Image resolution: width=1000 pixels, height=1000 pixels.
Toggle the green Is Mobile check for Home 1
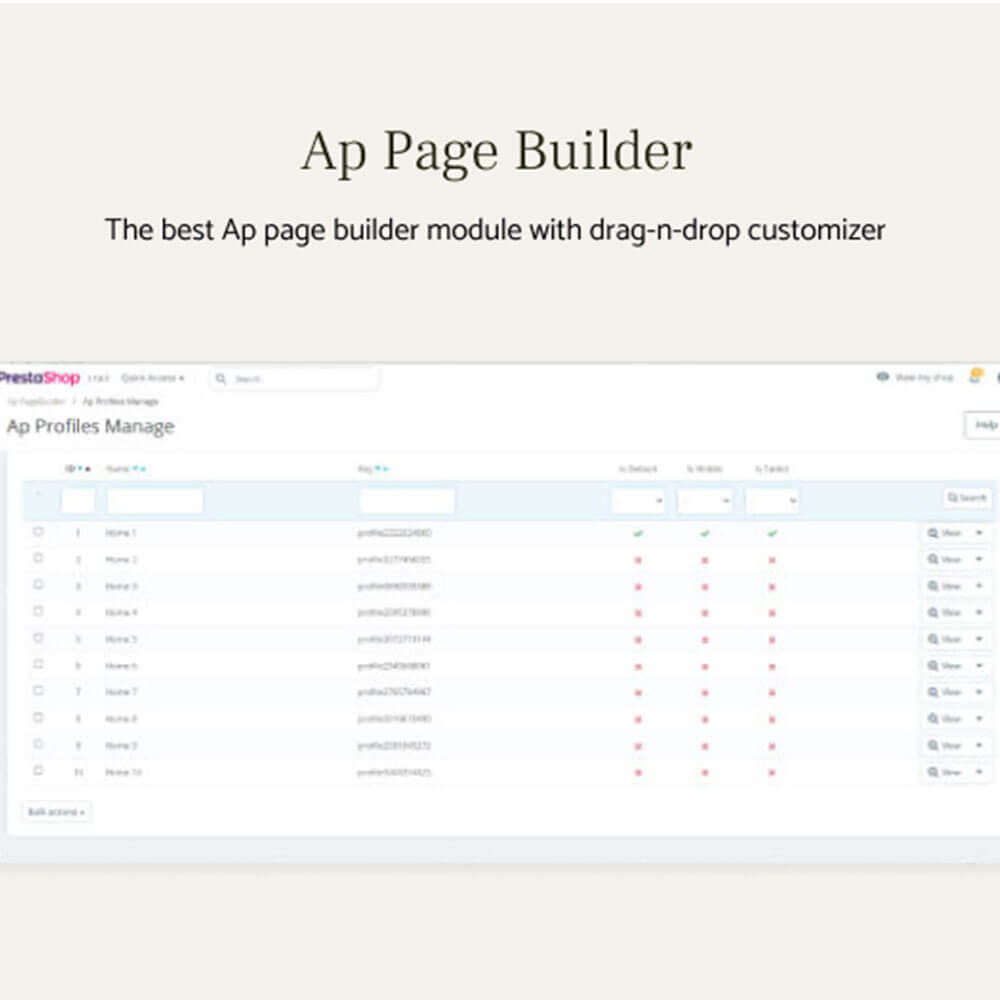[x=705, y=533]
